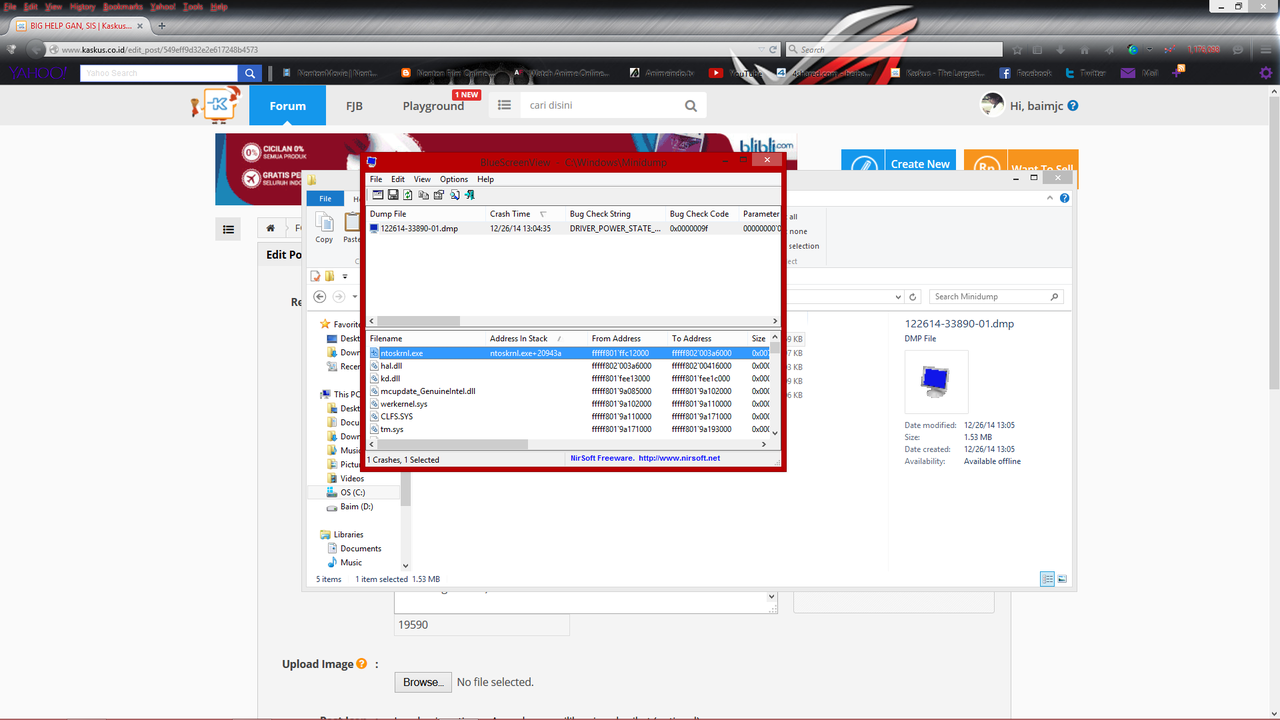The width and height of the screenshot is (1280, 720).
Task: Click the green Refresh icon in BlueScreenView toolbar
Action: (408, 195)
